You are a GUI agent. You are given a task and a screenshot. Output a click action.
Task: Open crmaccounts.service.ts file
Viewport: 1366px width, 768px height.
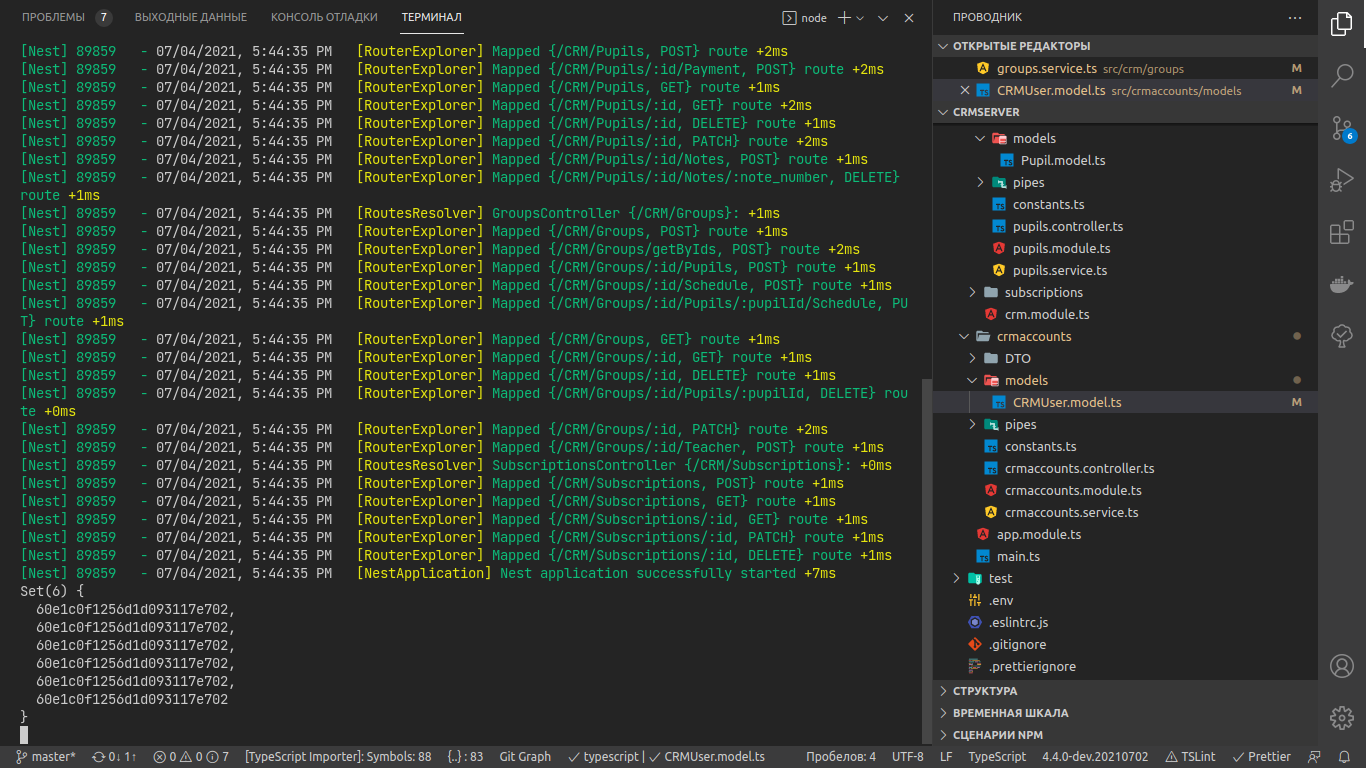click(x=1125, y=512)
